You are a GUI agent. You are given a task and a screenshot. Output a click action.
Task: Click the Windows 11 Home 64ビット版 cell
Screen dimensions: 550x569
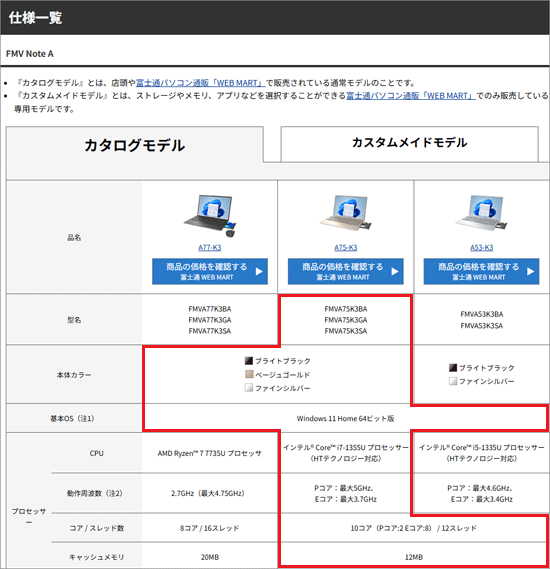point(345,418)
